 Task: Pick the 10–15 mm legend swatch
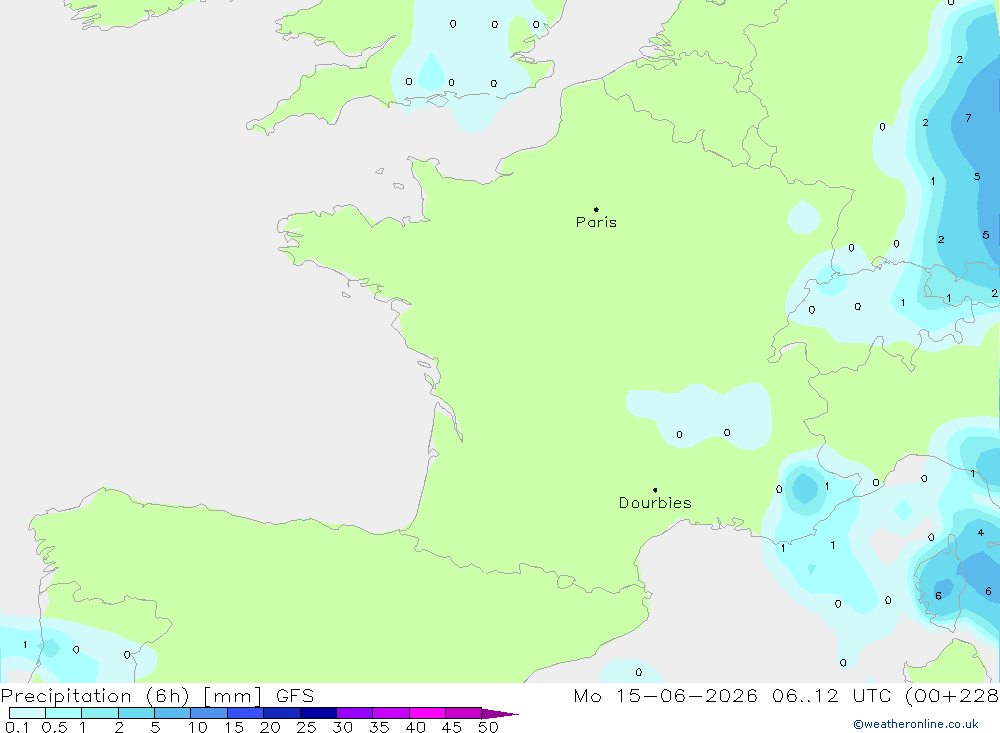click(x=209, y=713)
